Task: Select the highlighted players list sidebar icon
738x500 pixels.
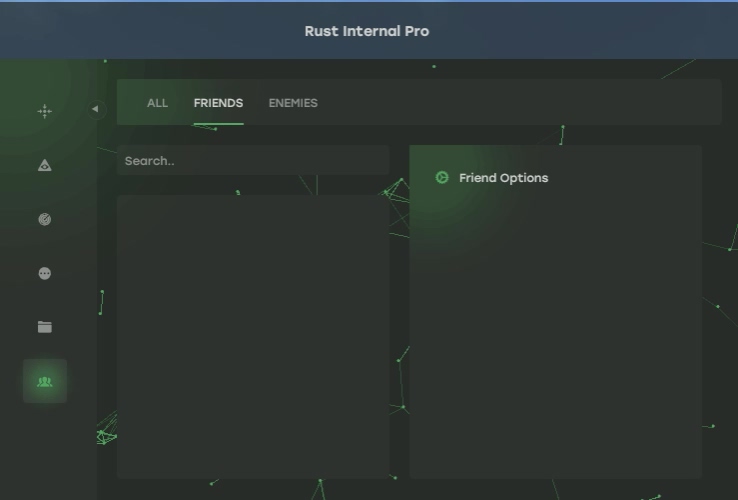Action: [44, 381]
